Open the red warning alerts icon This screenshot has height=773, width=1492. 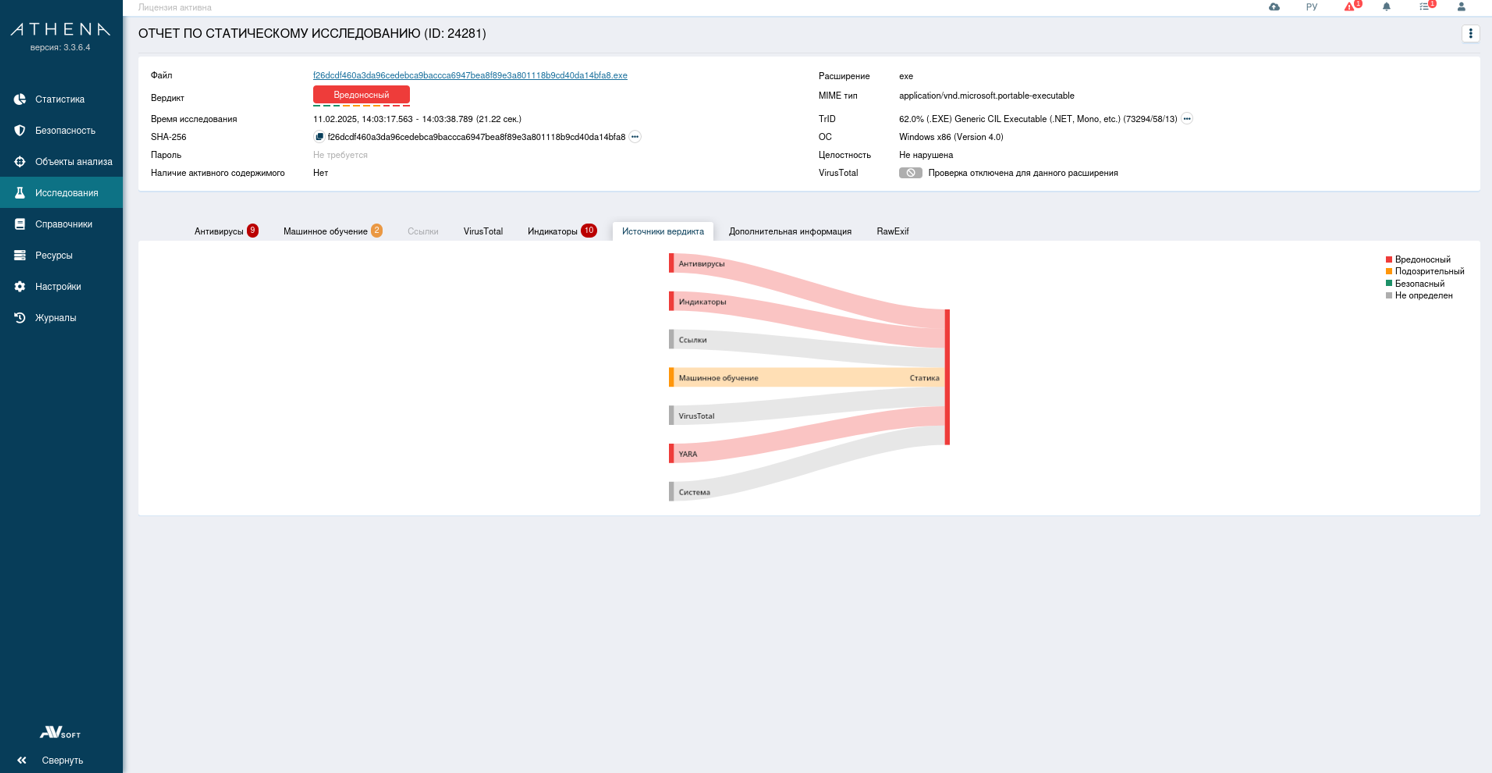(1349, 7)
